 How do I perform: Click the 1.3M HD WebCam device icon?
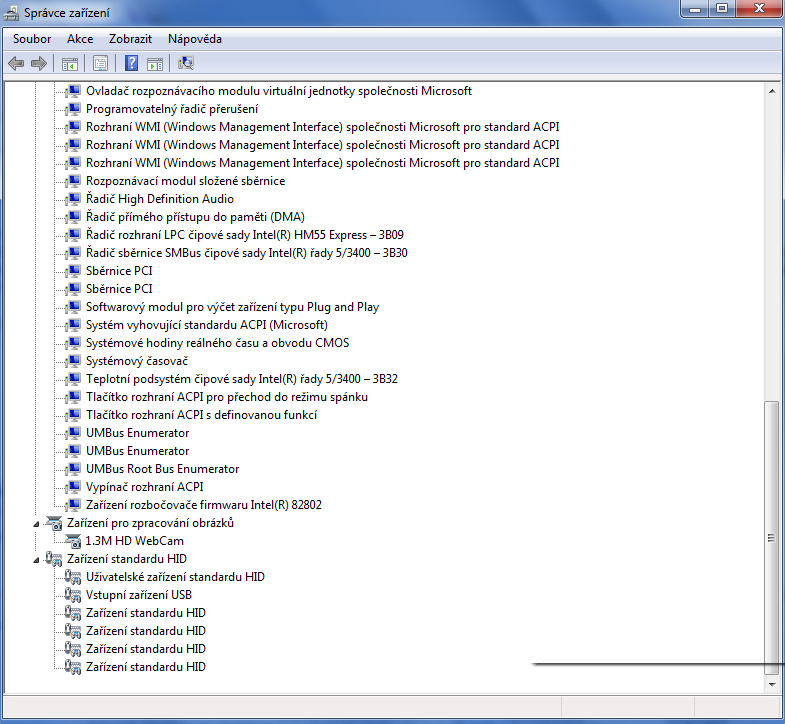73,541
